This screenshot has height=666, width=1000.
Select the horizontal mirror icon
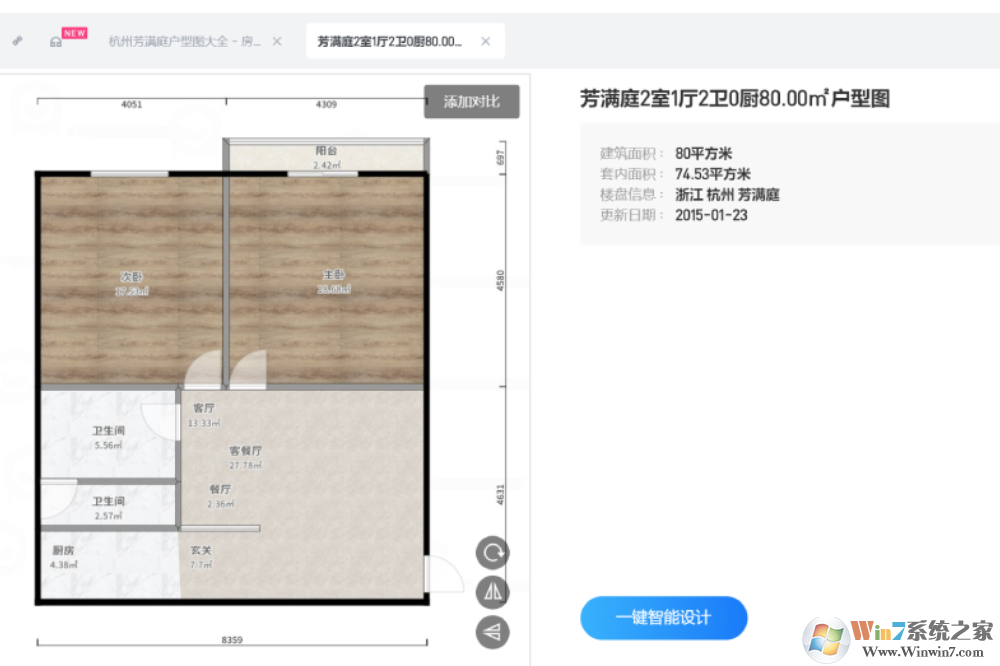pos(492,591)
